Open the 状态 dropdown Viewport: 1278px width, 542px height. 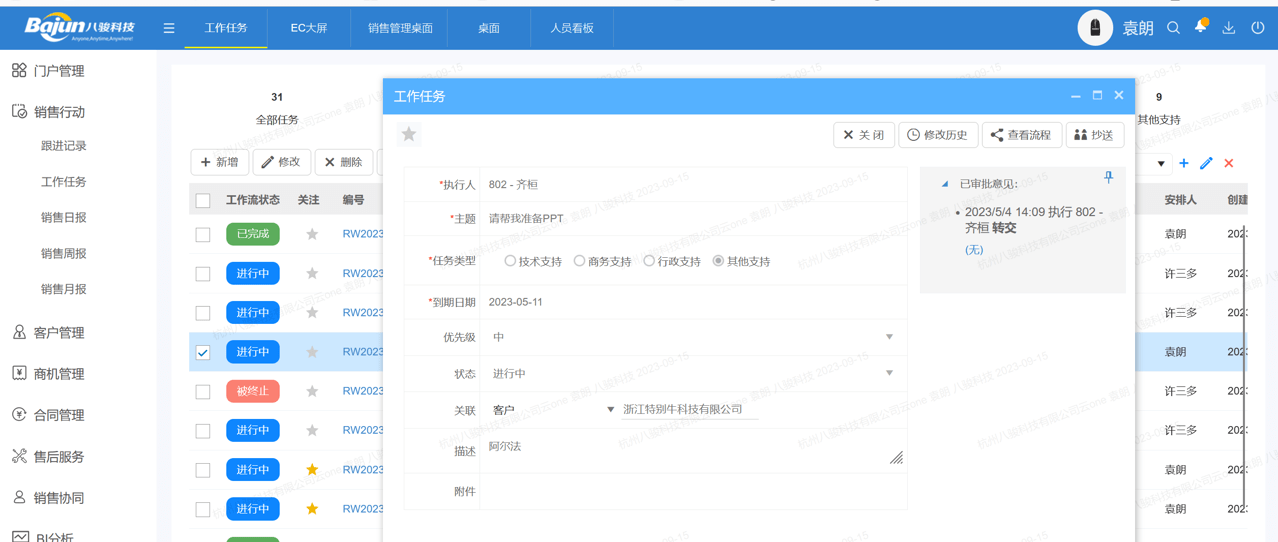click(x=692, y=373)
